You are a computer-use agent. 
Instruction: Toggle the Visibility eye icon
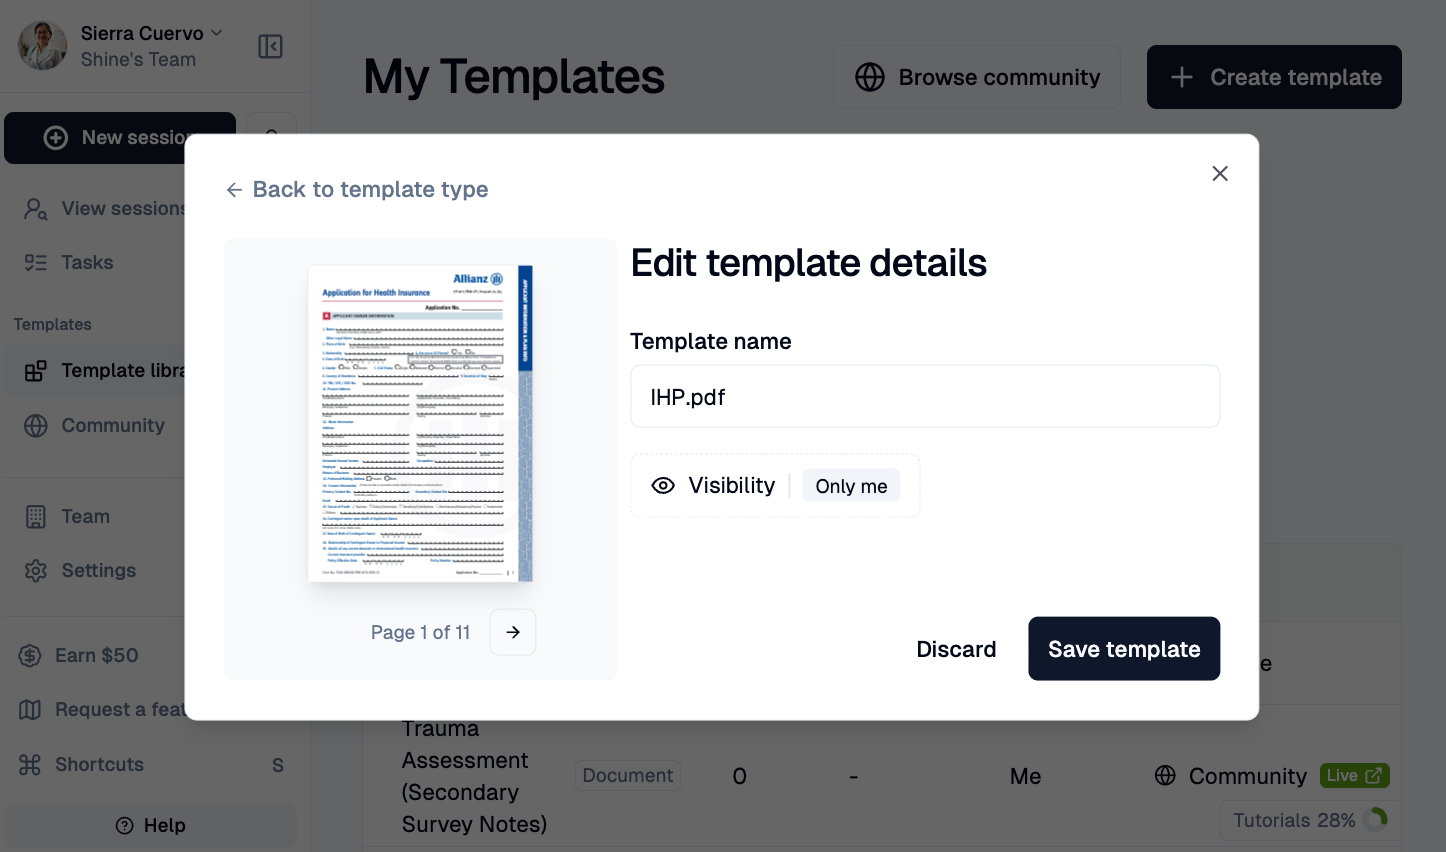663,485
